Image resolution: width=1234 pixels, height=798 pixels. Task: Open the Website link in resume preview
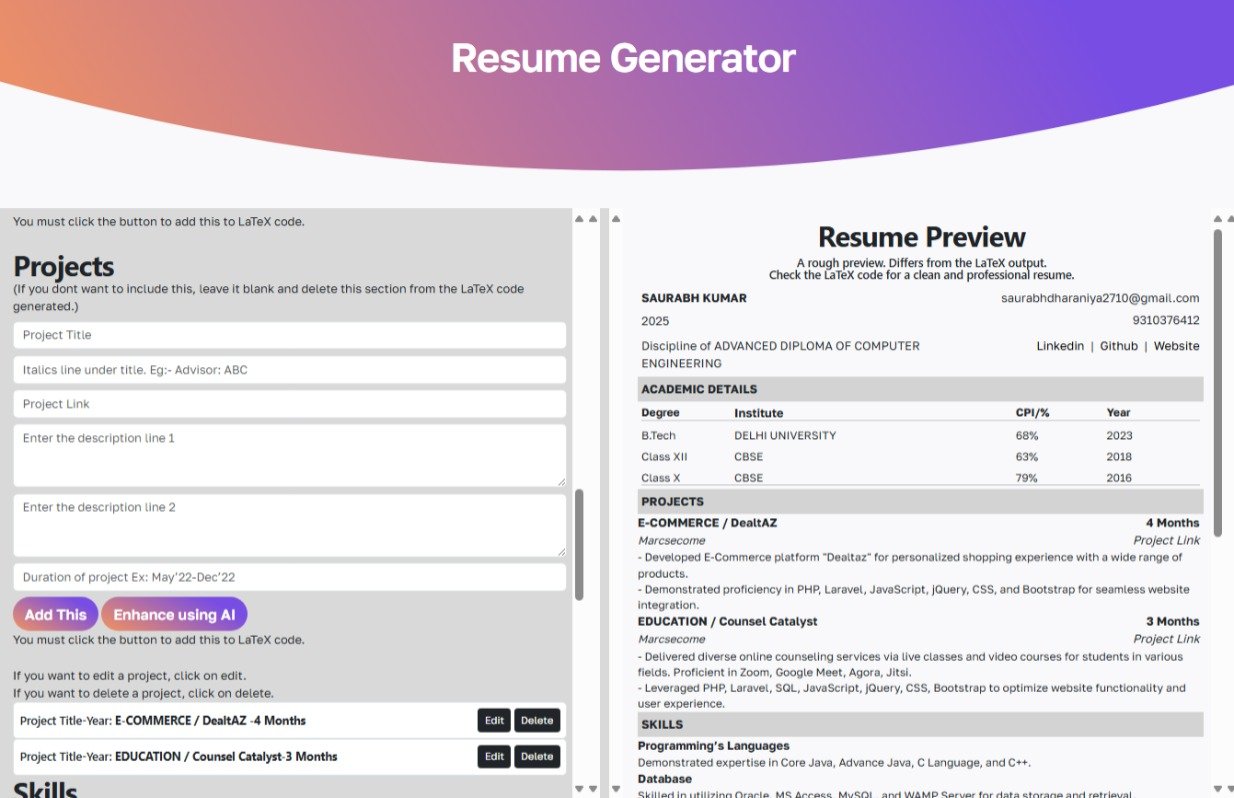coord(1176,345)
